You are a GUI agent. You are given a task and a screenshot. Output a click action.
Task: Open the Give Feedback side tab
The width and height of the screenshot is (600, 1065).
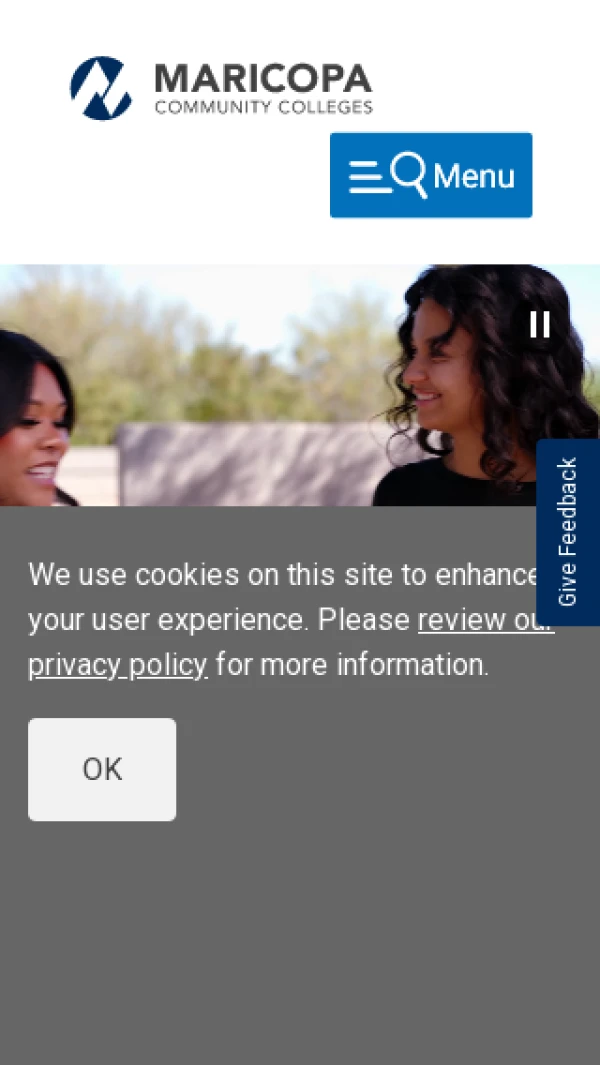coord(567,532)
